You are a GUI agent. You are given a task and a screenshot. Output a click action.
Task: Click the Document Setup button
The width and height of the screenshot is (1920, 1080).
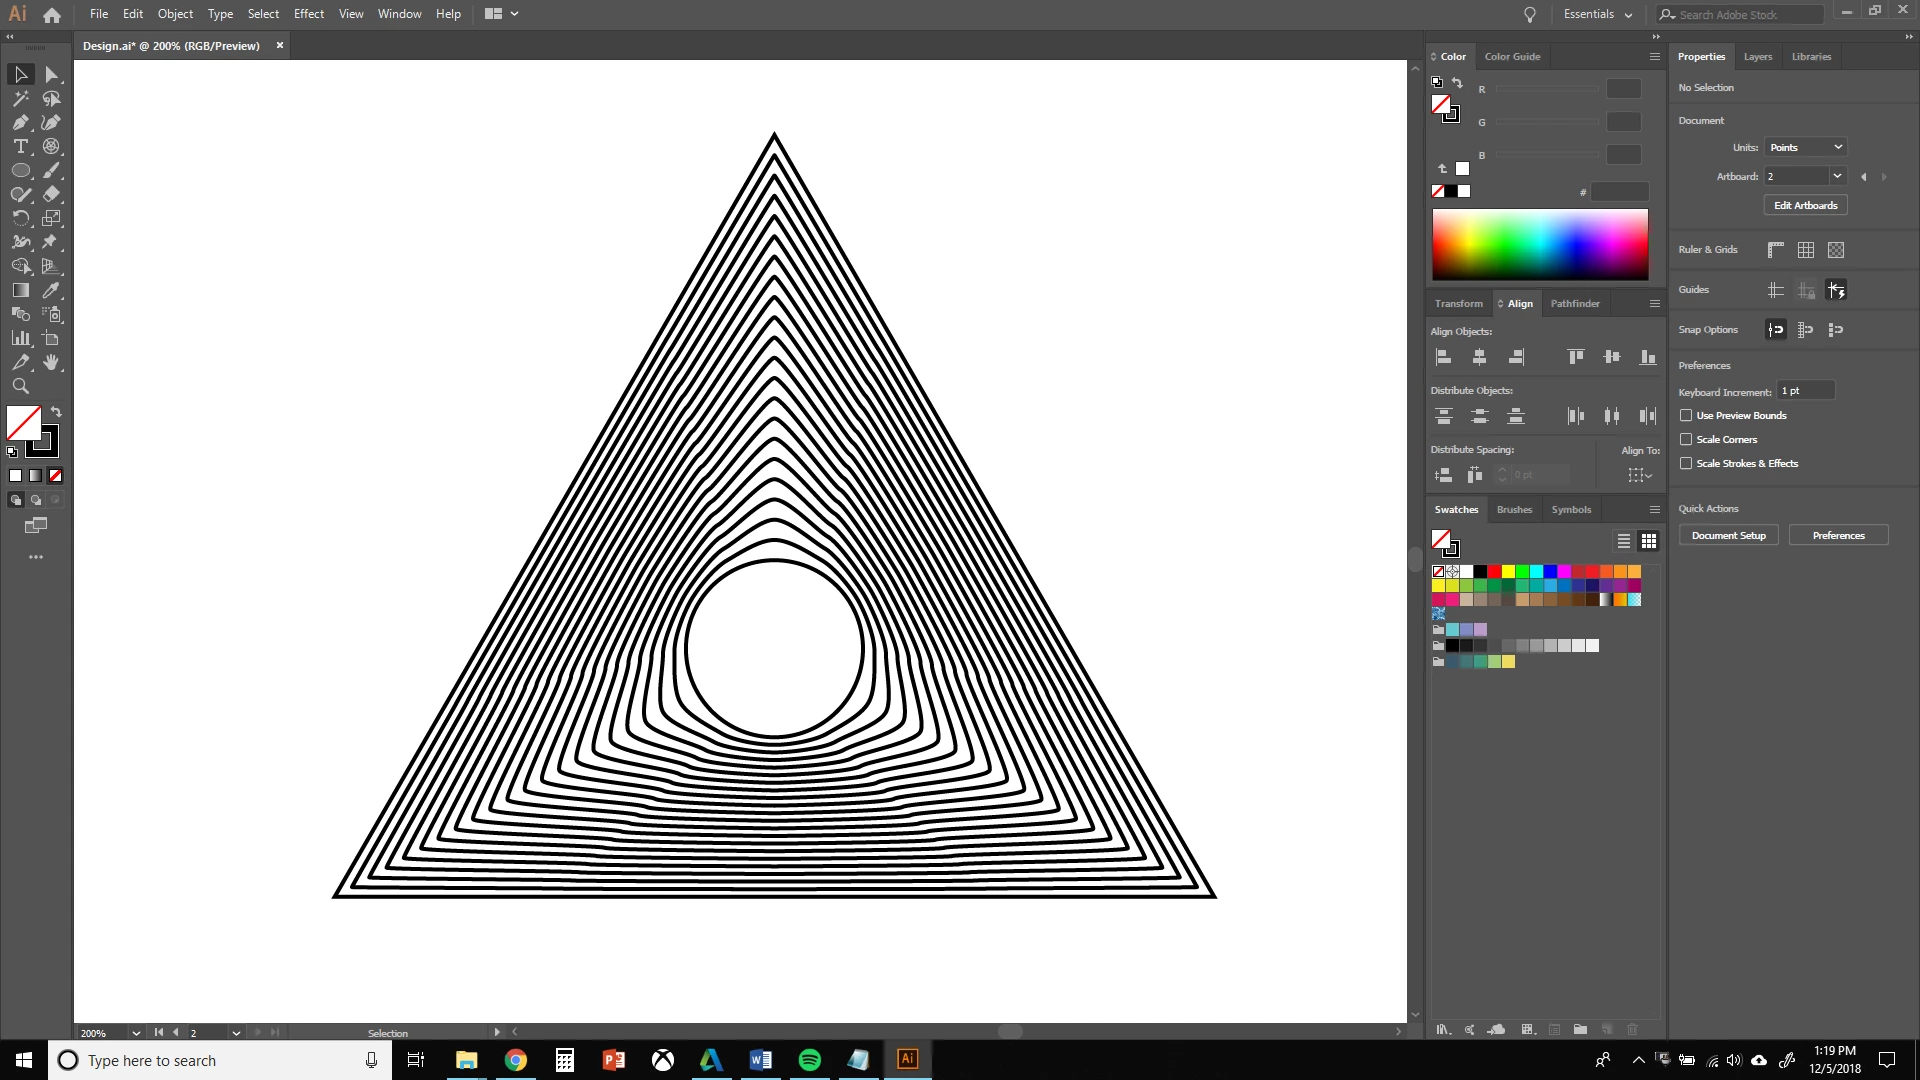pos(1728,535)
